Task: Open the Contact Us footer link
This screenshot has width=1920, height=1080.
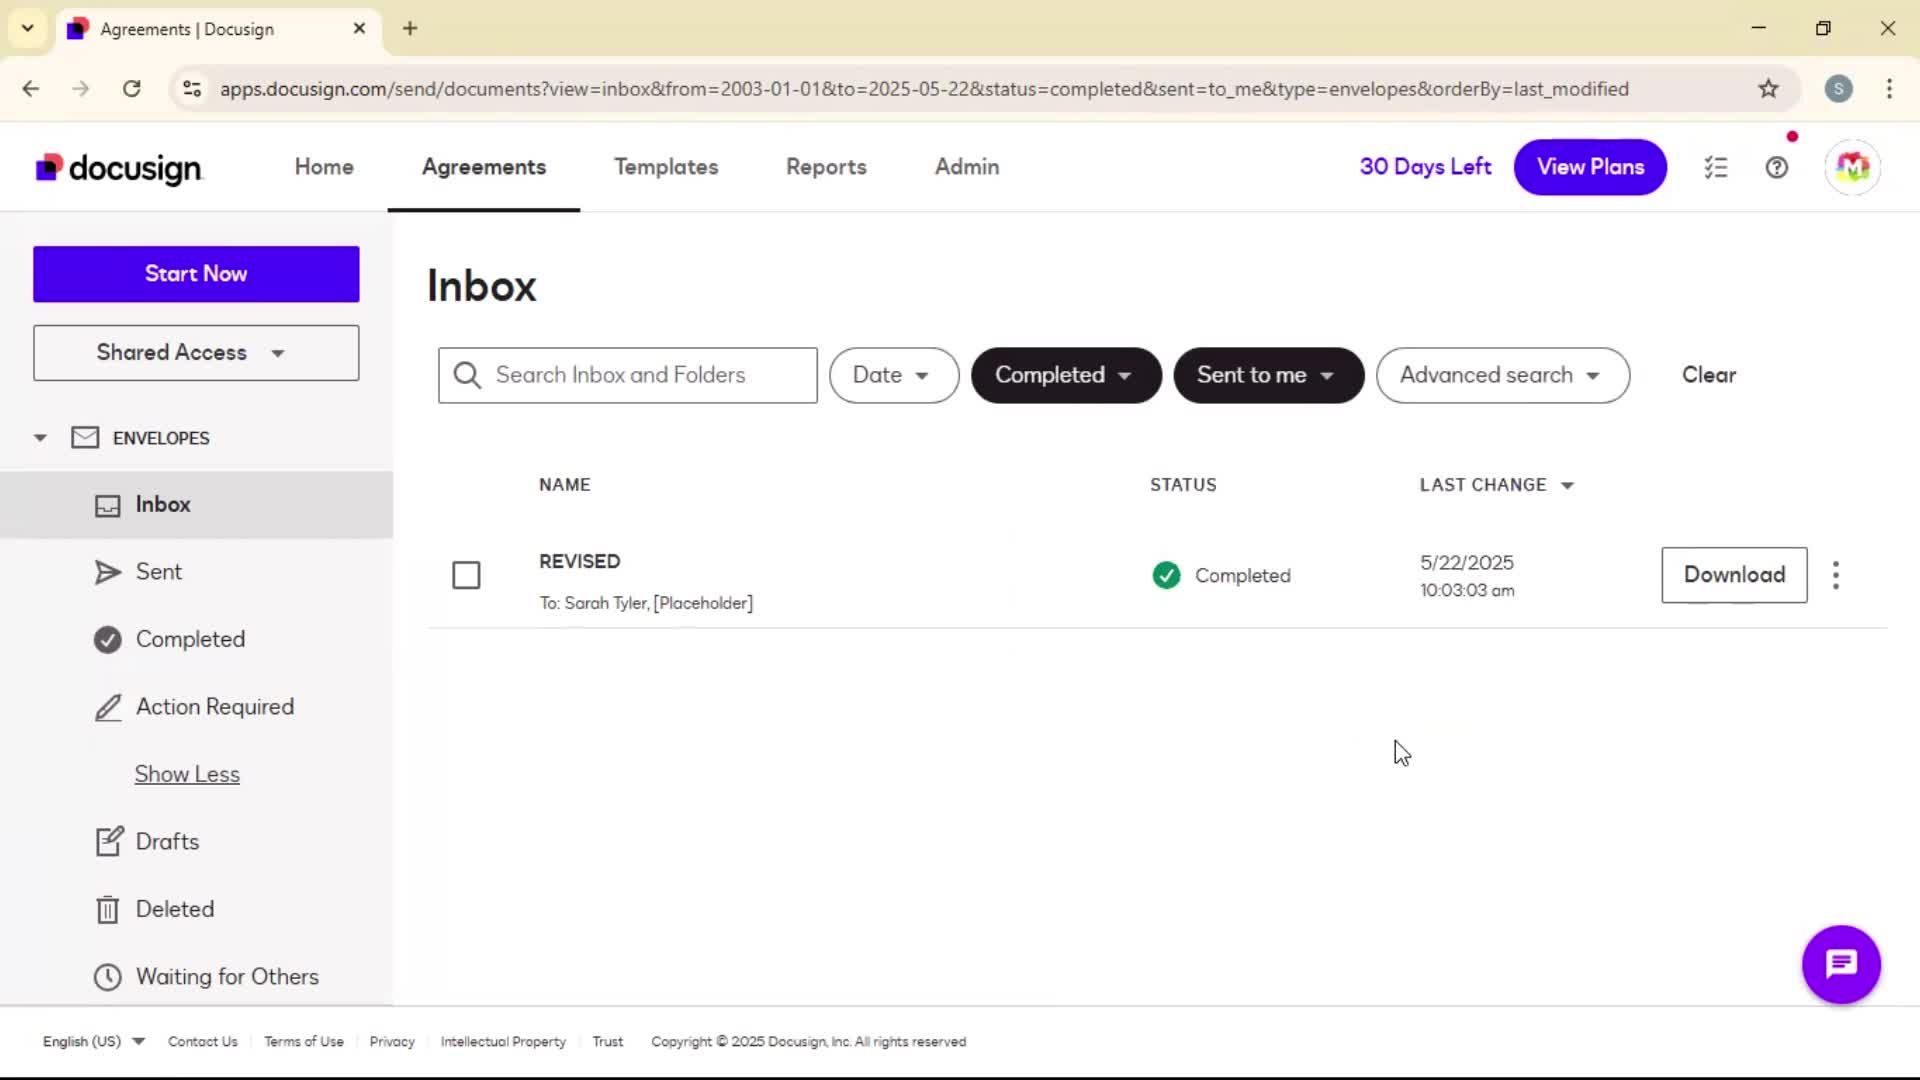Action: (203, 1041)
